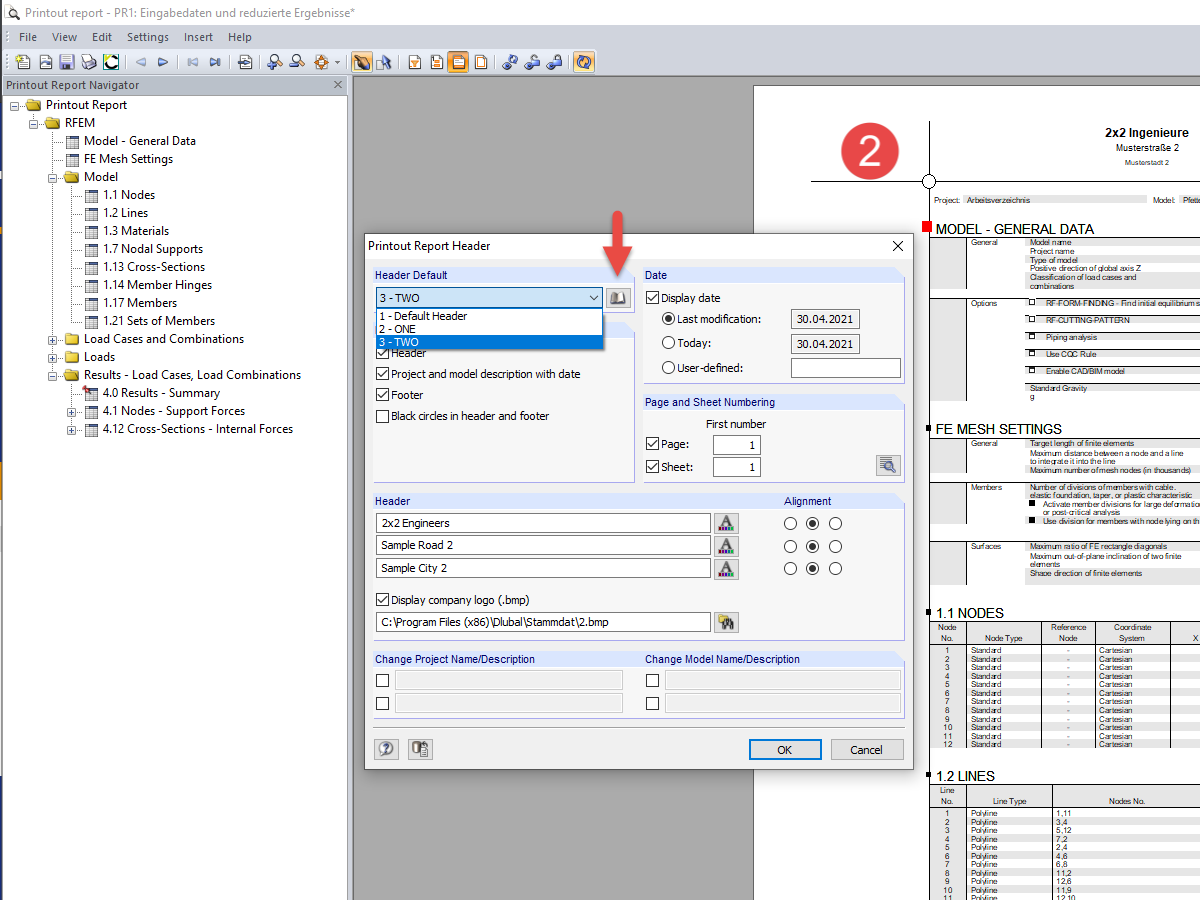Click the OK button
Image resolution: width=1200 pixels, height=900 pixels.
(785, 749)
